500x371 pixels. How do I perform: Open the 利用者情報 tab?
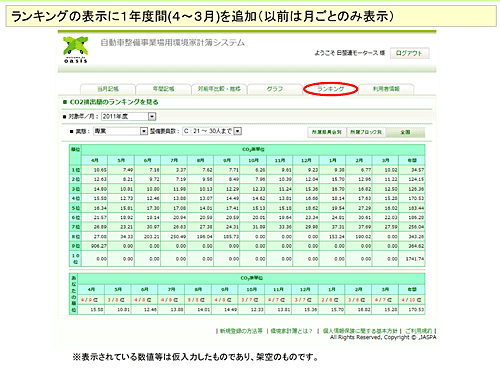pyautogui.click(x=386, y=89)
